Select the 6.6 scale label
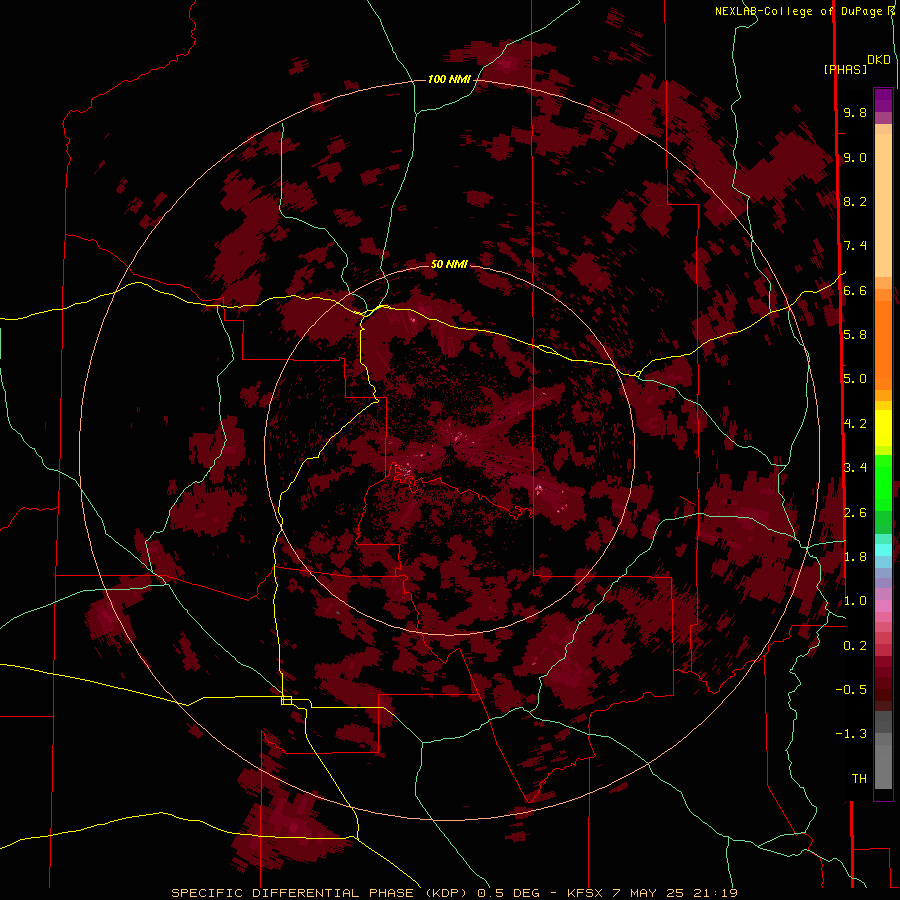 tap(855, 290)
